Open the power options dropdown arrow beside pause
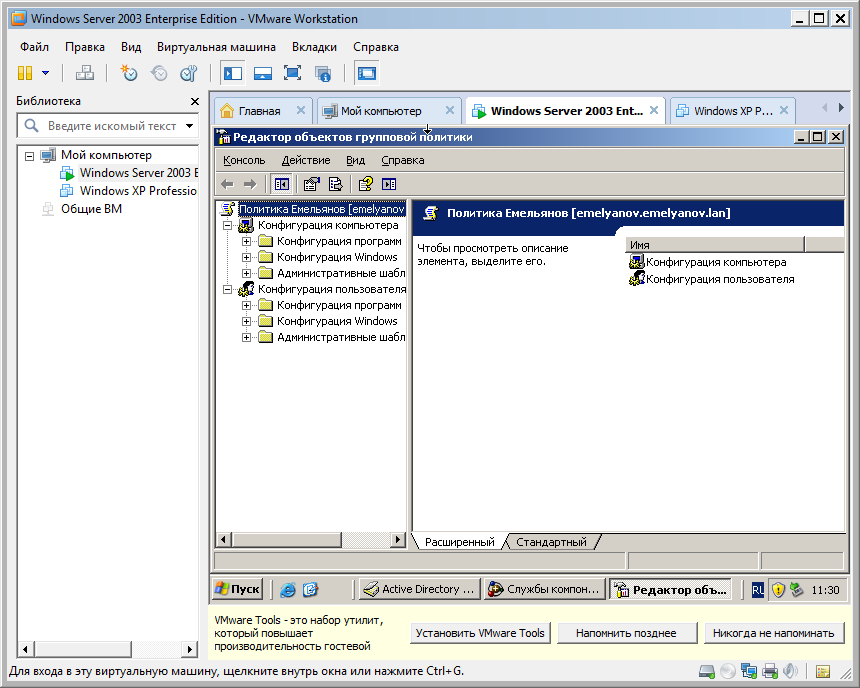The width and height of the screenshot is (860, 688). click(x=46, y=73)
